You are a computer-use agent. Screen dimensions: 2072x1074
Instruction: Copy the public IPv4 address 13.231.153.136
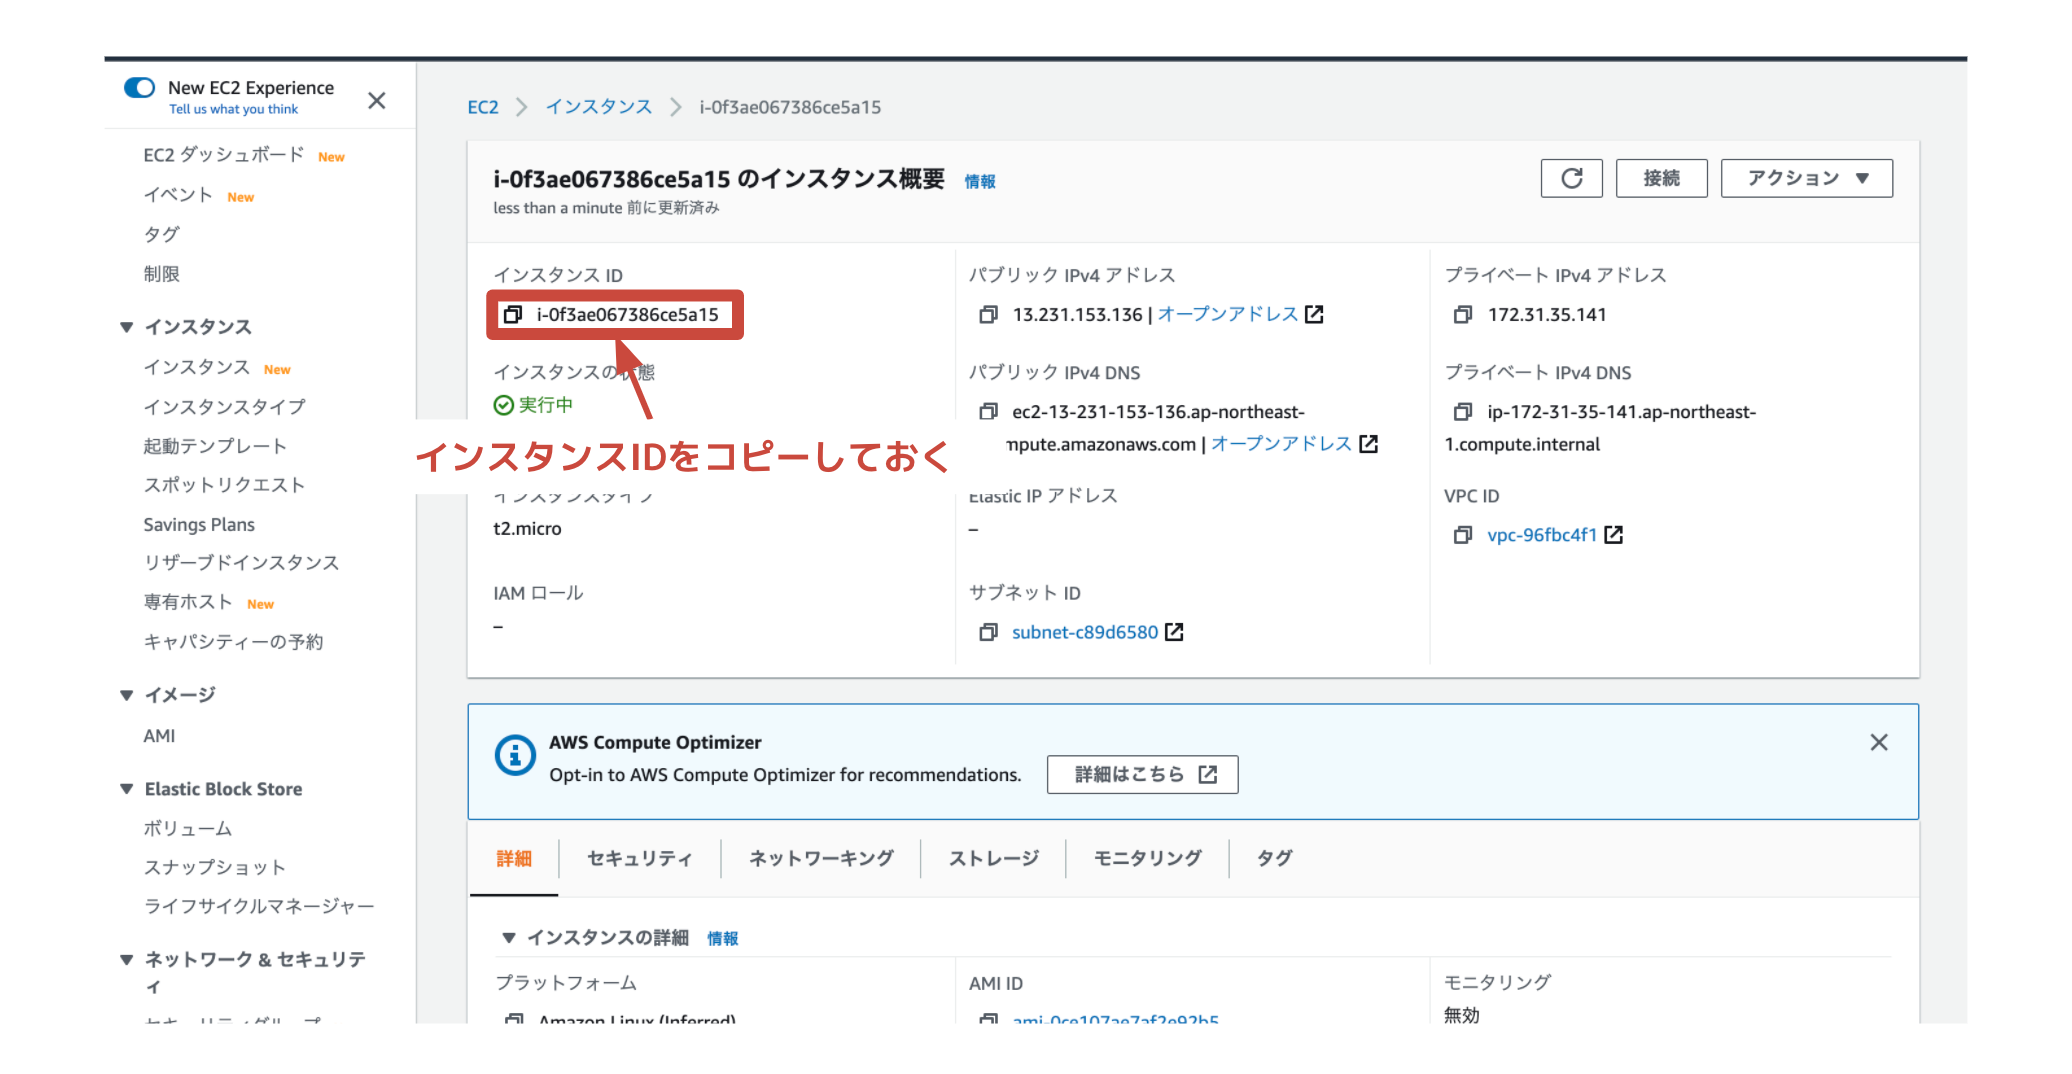988,315
